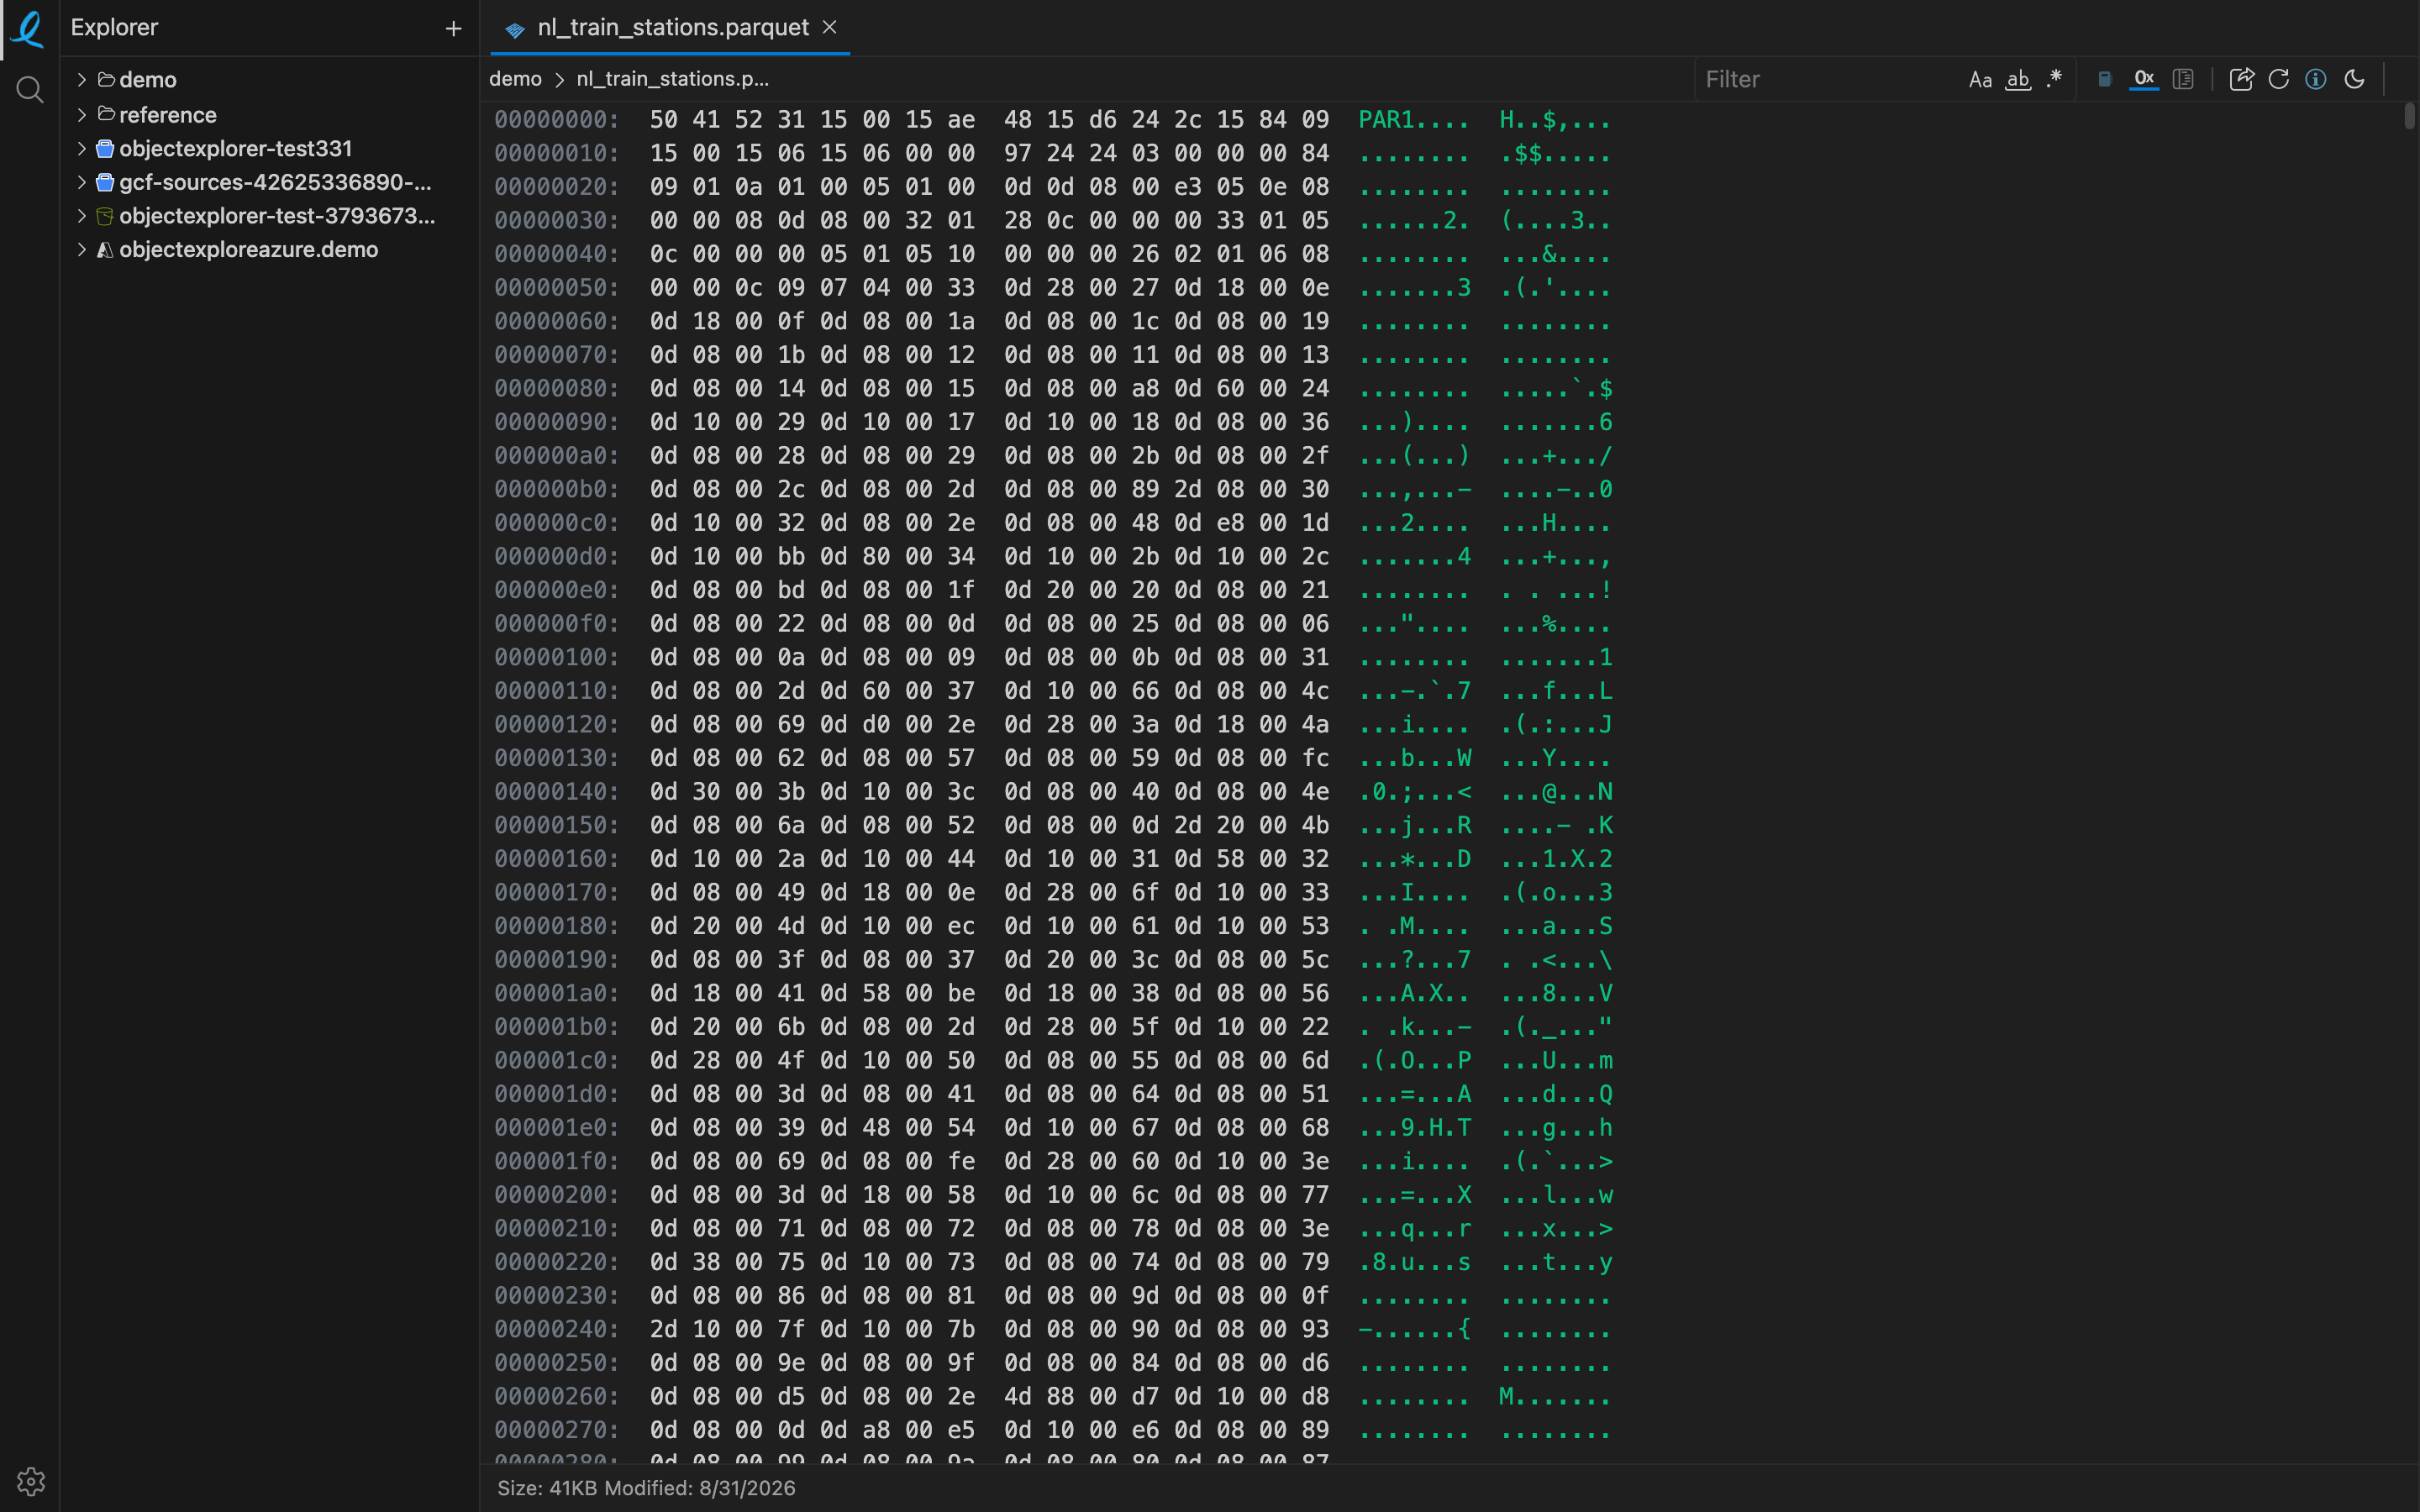The height and width of the screenshot is (1512, 2420).
Task: Click the share/export icon
Action: click(x=2241, y=79)
